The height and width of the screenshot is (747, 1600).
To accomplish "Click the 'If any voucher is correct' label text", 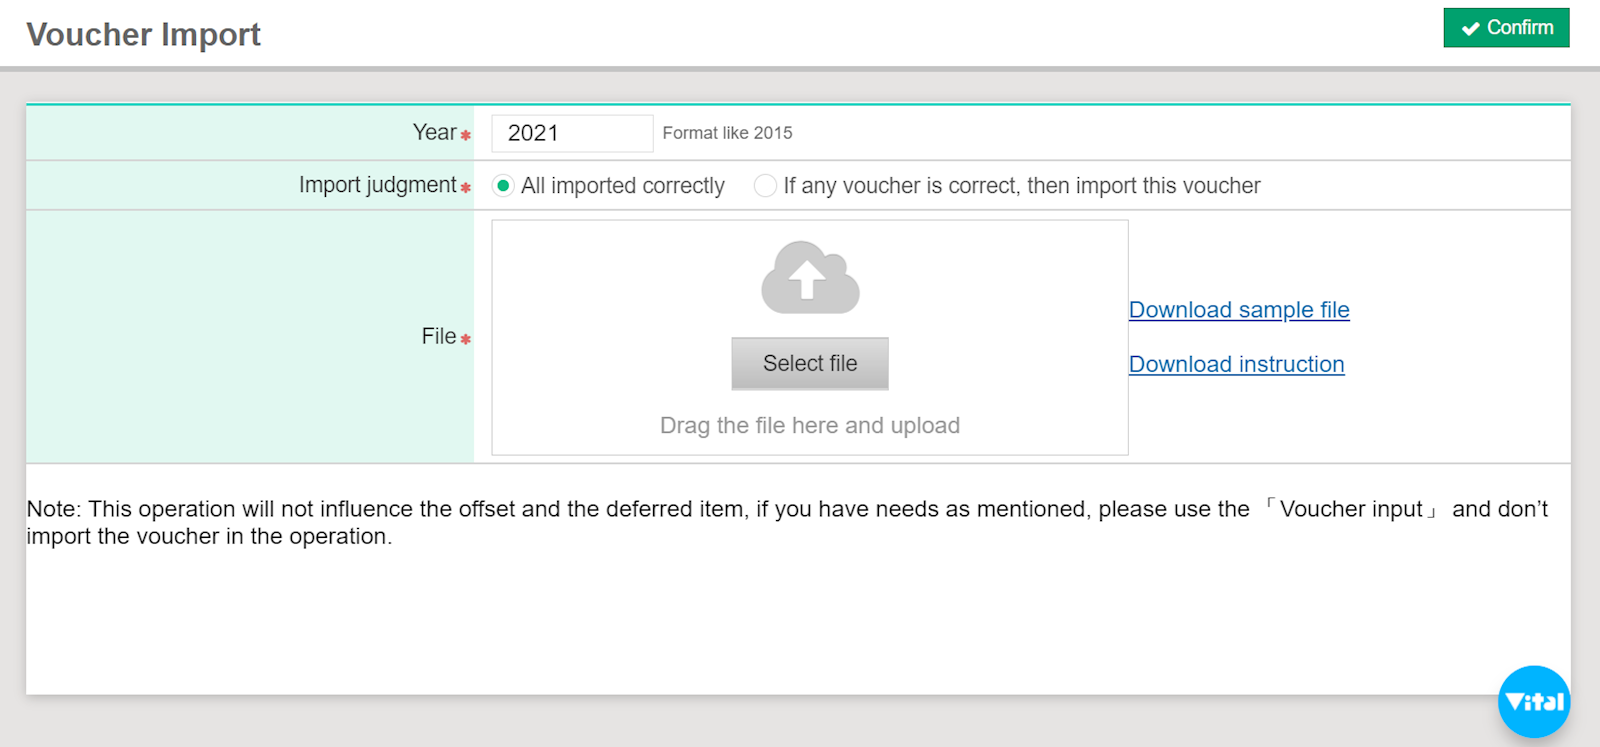I will [x=1021, y=186].
